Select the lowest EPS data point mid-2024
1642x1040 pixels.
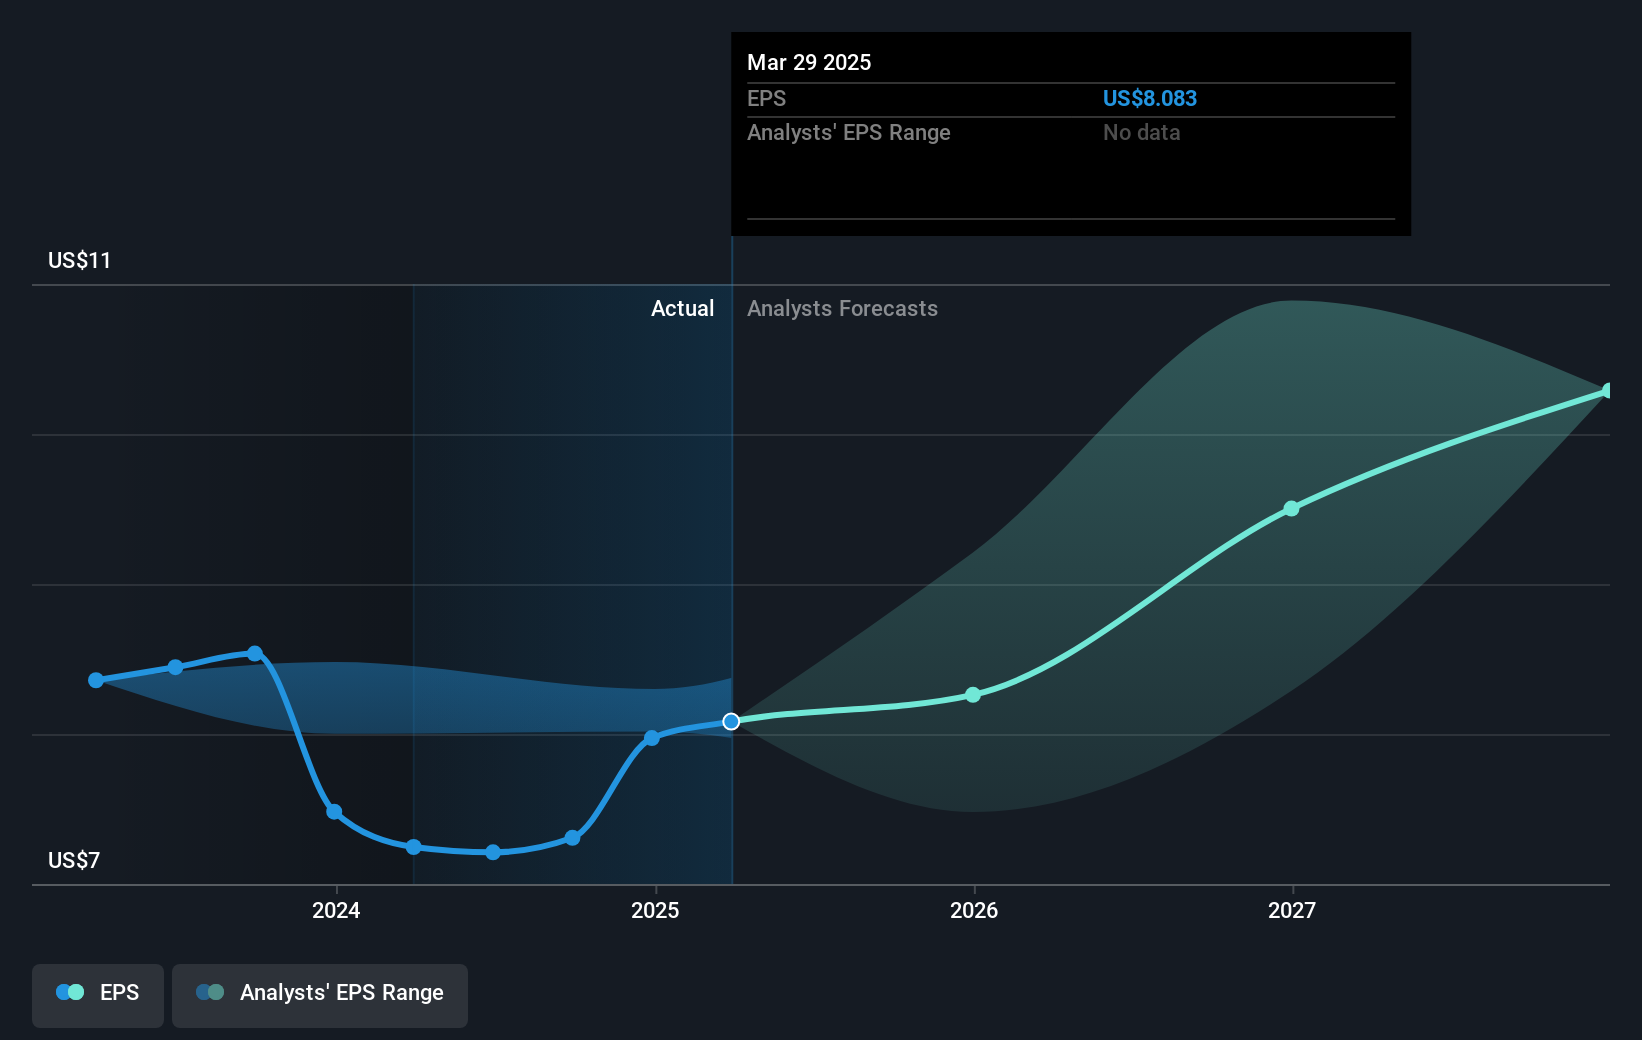(493, 852)
